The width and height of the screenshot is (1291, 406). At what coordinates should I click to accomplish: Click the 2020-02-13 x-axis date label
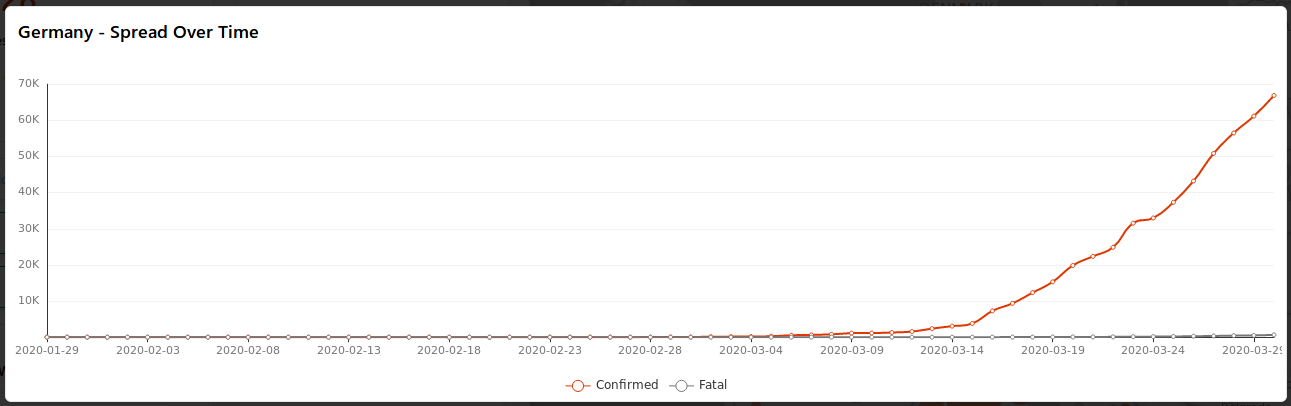click(x=348, y=351)
